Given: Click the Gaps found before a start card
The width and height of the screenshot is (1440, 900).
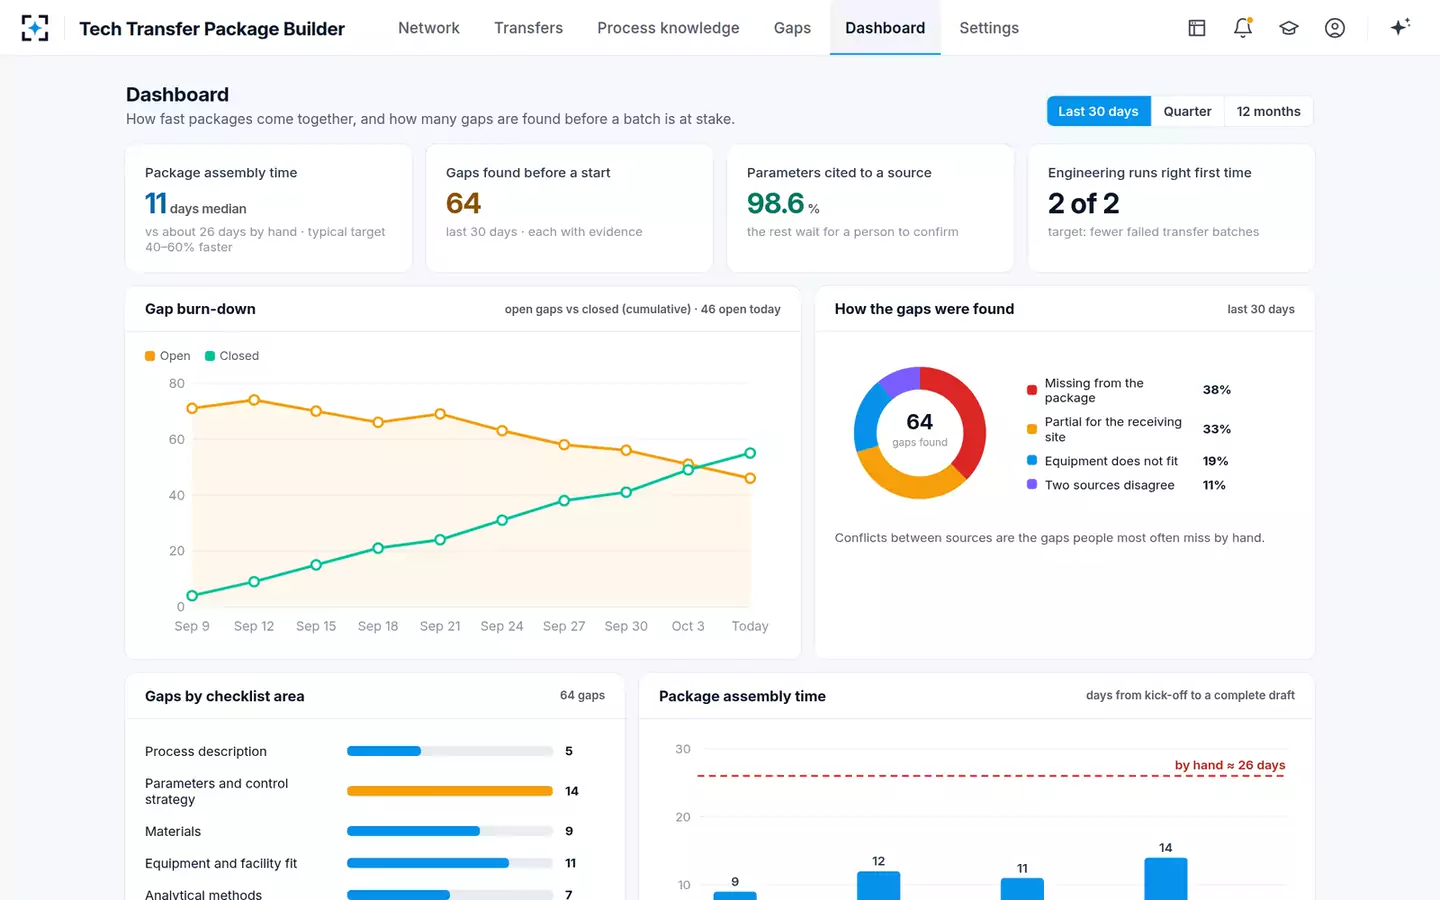Looking at the screenshot, I should [570, 208].
